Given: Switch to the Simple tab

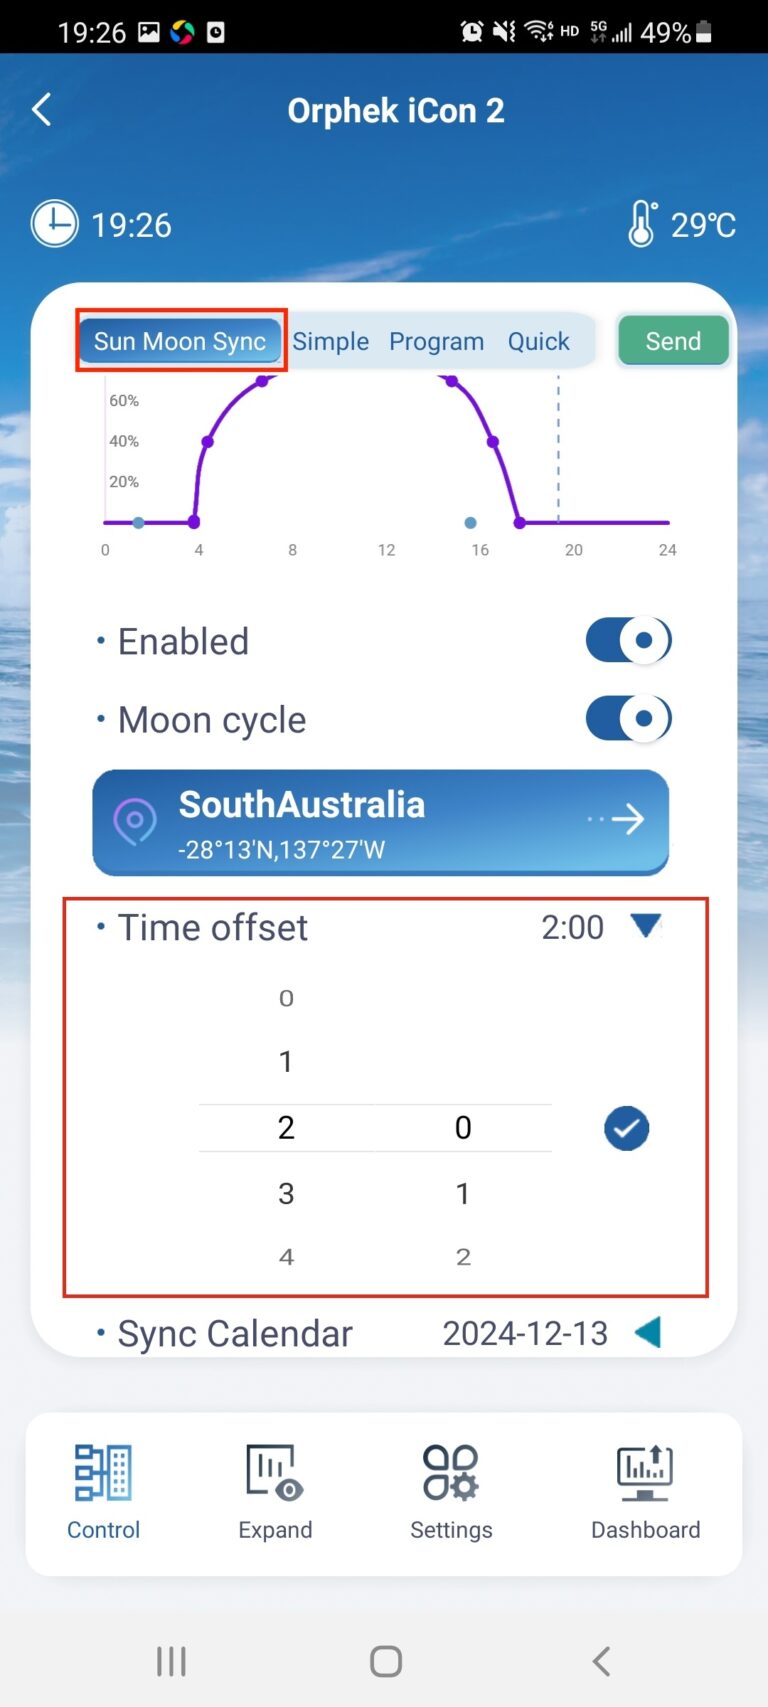Looking at the screenshot, I should pos(331,342).
